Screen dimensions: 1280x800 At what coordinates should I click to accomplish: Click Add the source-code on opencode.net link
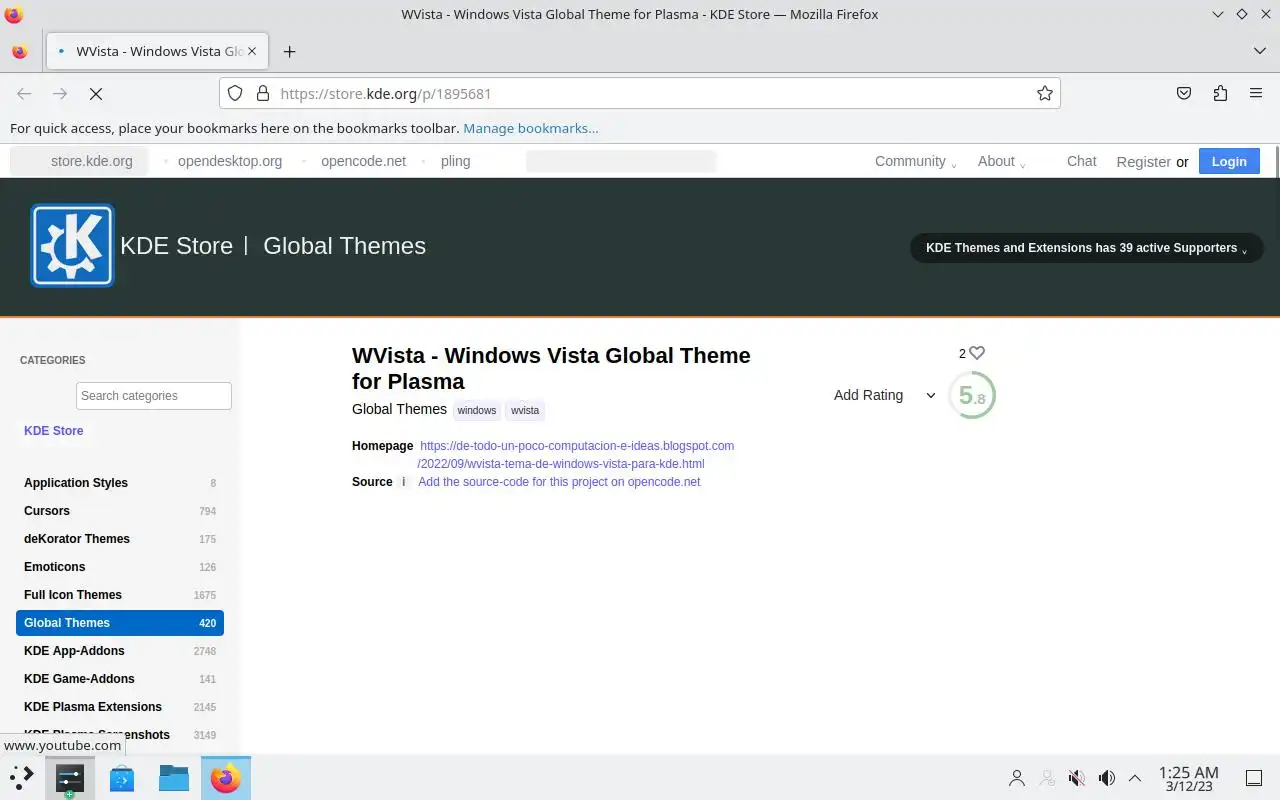tap(559, 482)
